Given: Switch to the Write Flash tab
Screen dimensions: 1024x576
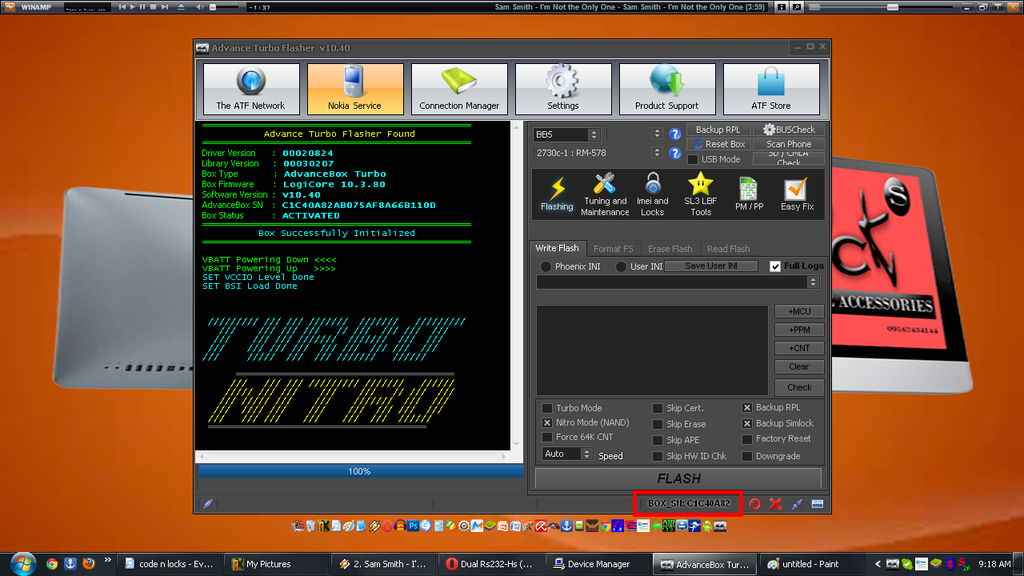Looking at the screenshot, I should pyautogui.click(x=557, y=248).
